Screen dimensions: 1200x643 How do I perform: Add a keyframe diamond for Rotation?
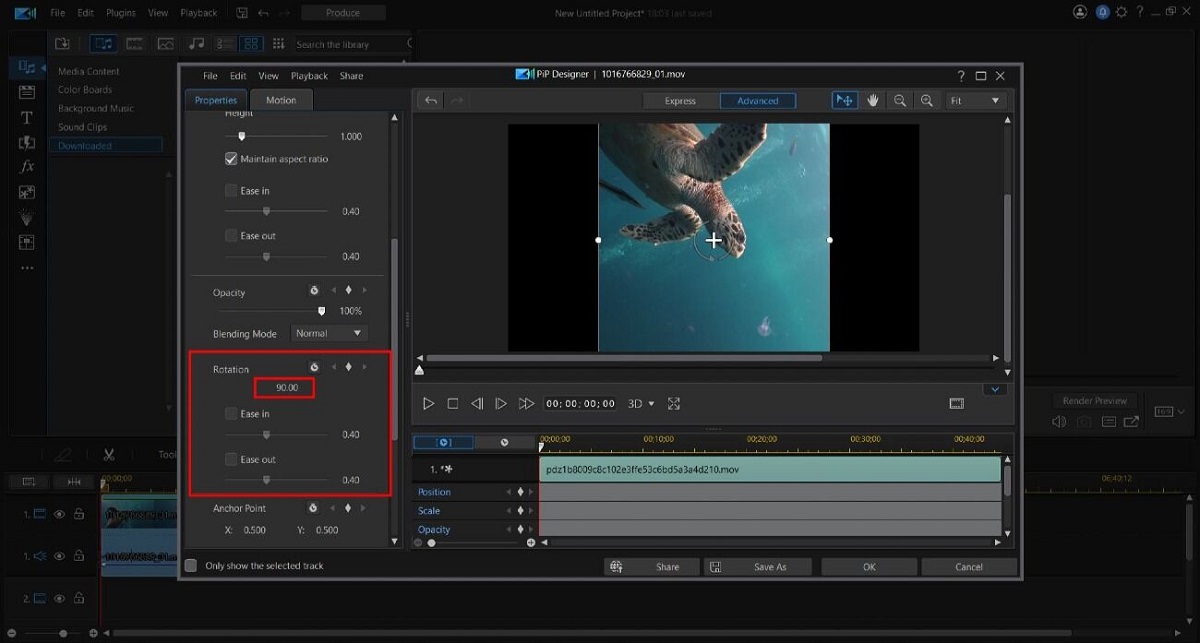pyautogui.click(x=348, y=367)
